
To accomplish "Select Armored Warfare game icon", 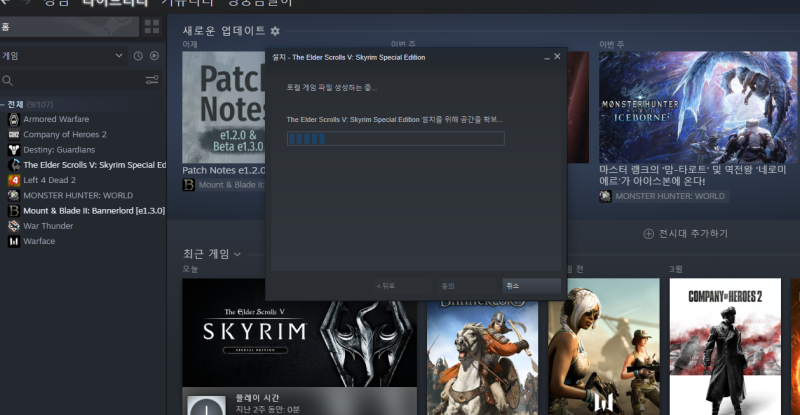I will point(14,119).
